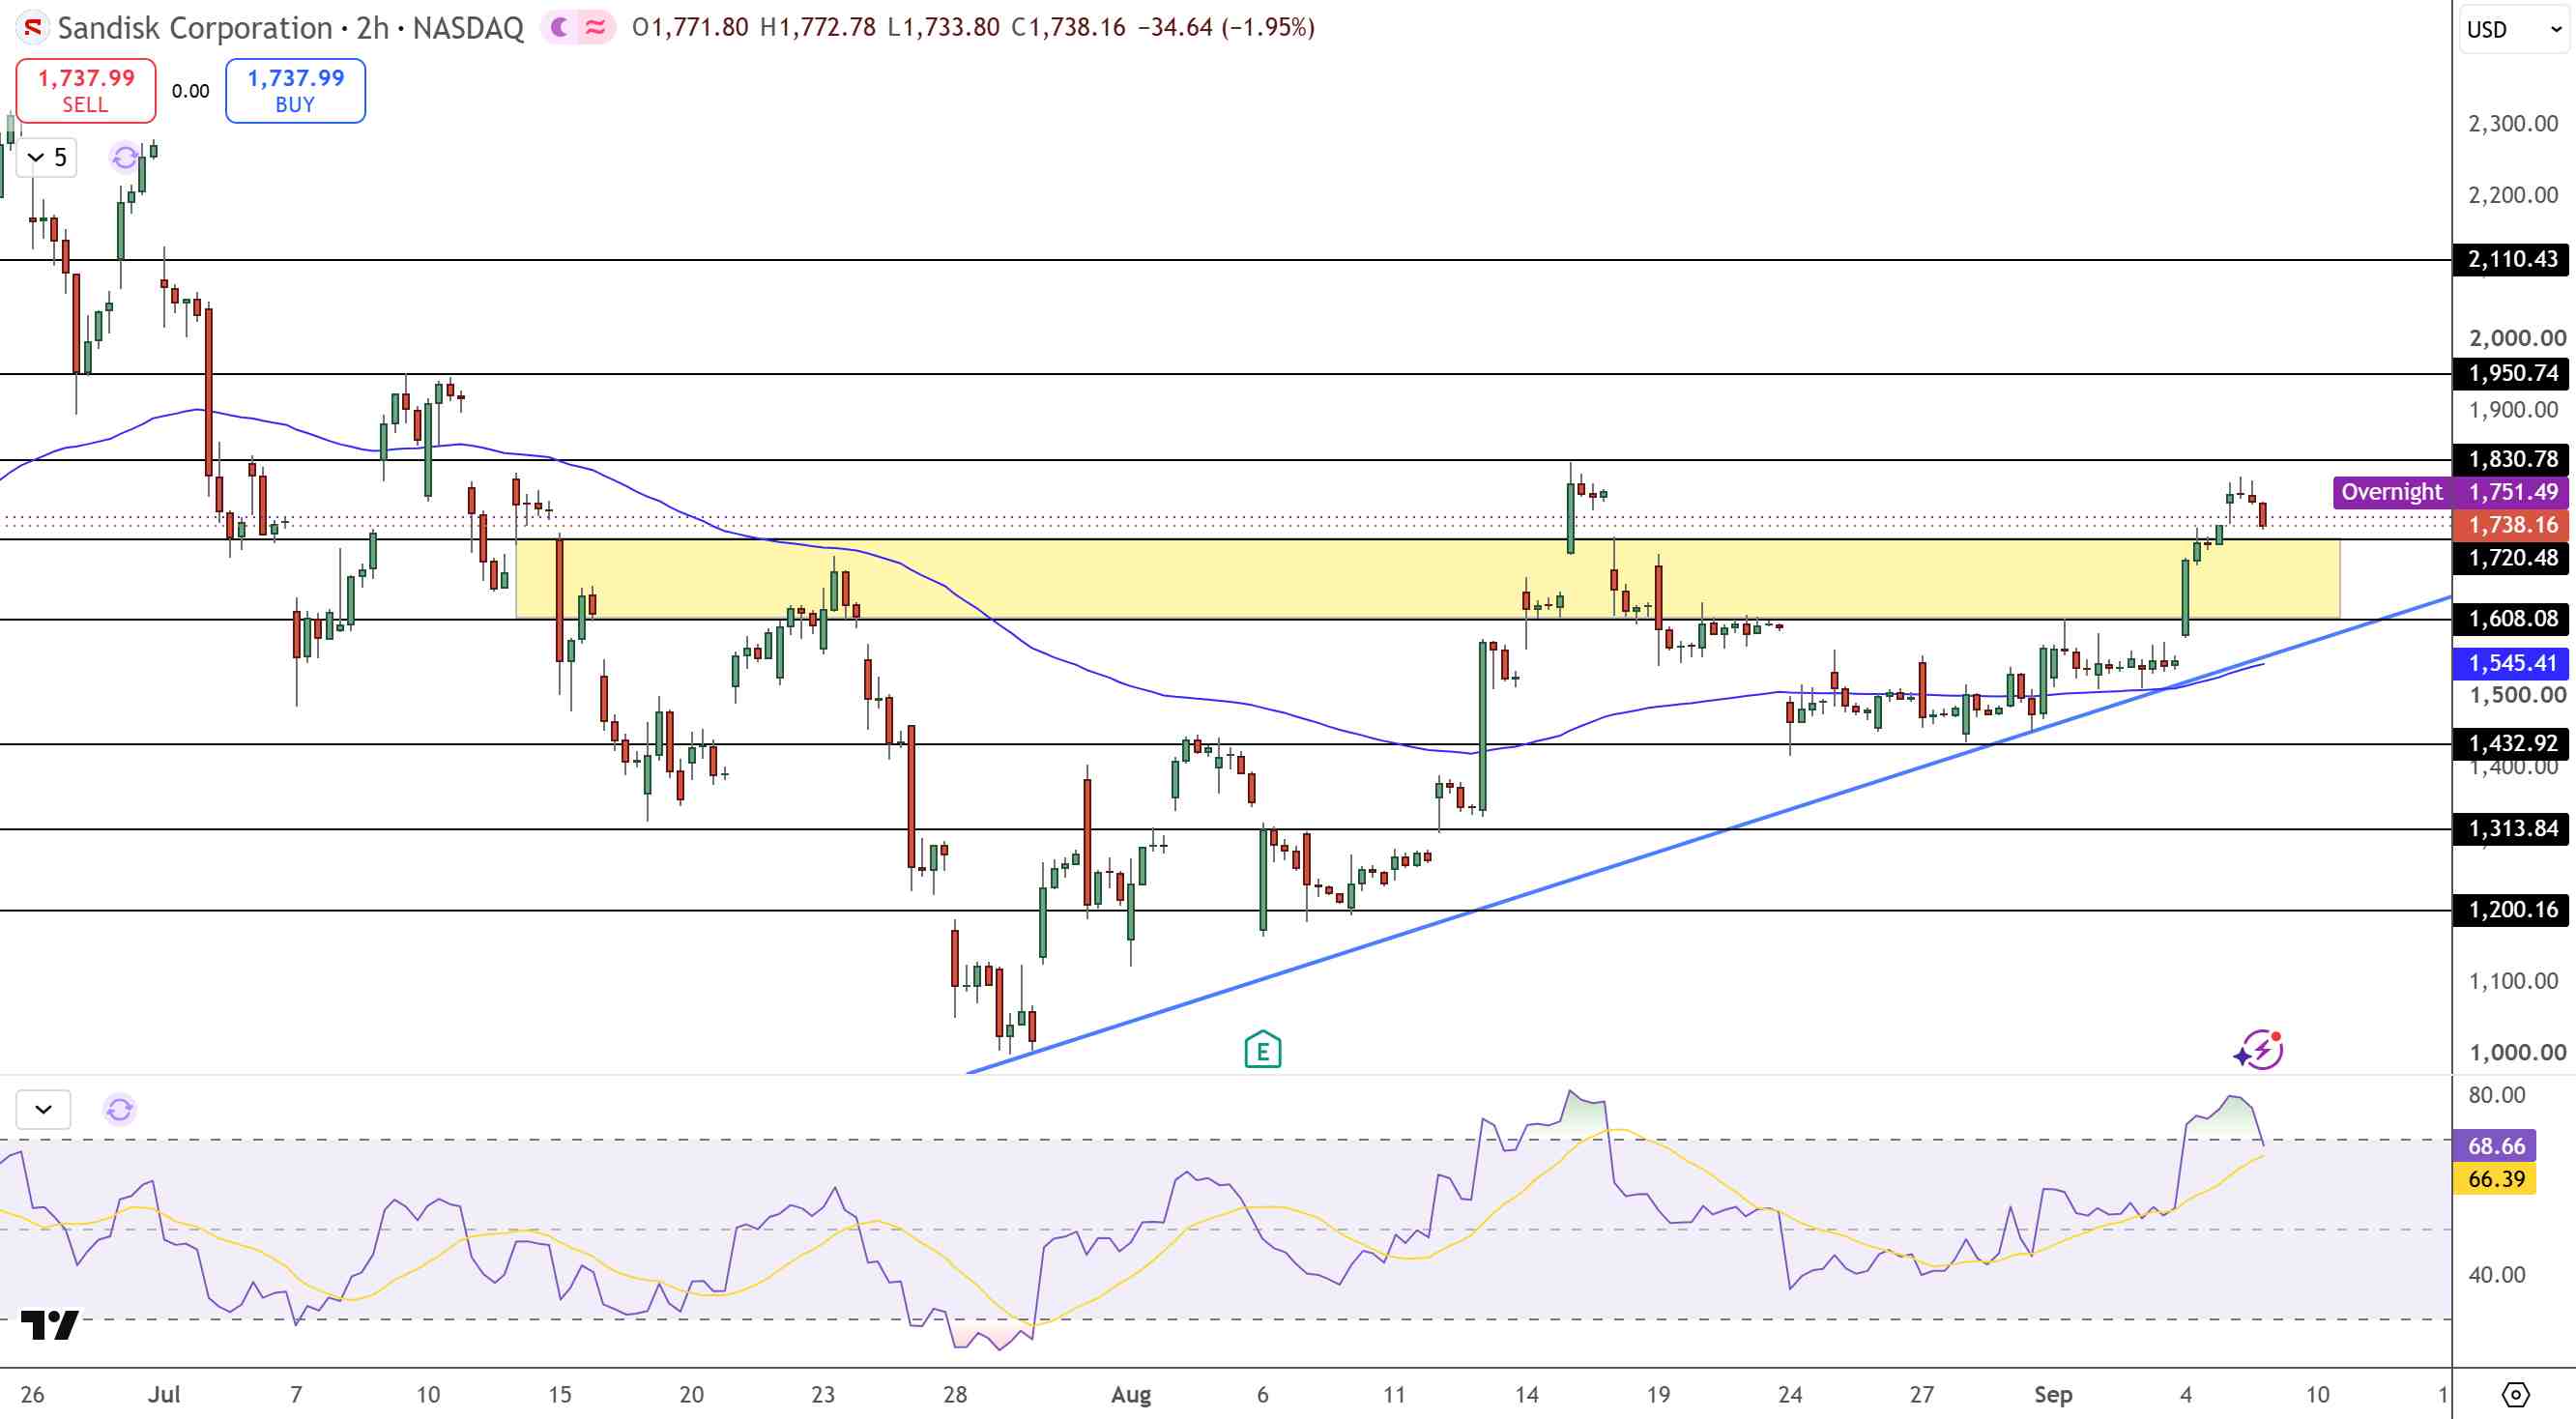This screenshot has height=1419, width=2576.
Task: Click the C1,738.16 close value
Action: (x=1068, y=27)
